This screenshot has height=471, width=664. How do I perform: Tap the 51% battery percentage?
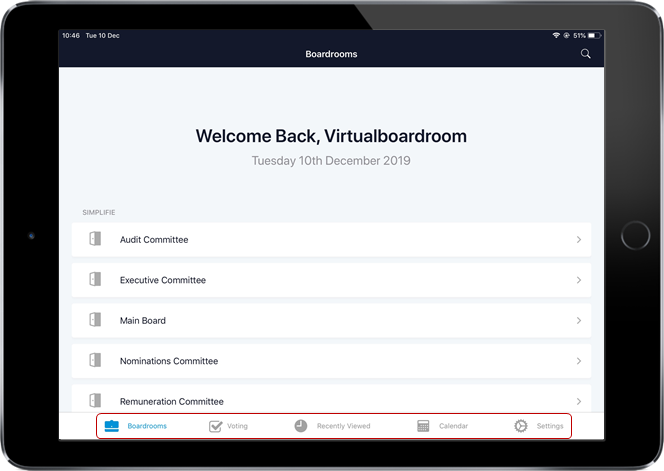pos(579,36)
